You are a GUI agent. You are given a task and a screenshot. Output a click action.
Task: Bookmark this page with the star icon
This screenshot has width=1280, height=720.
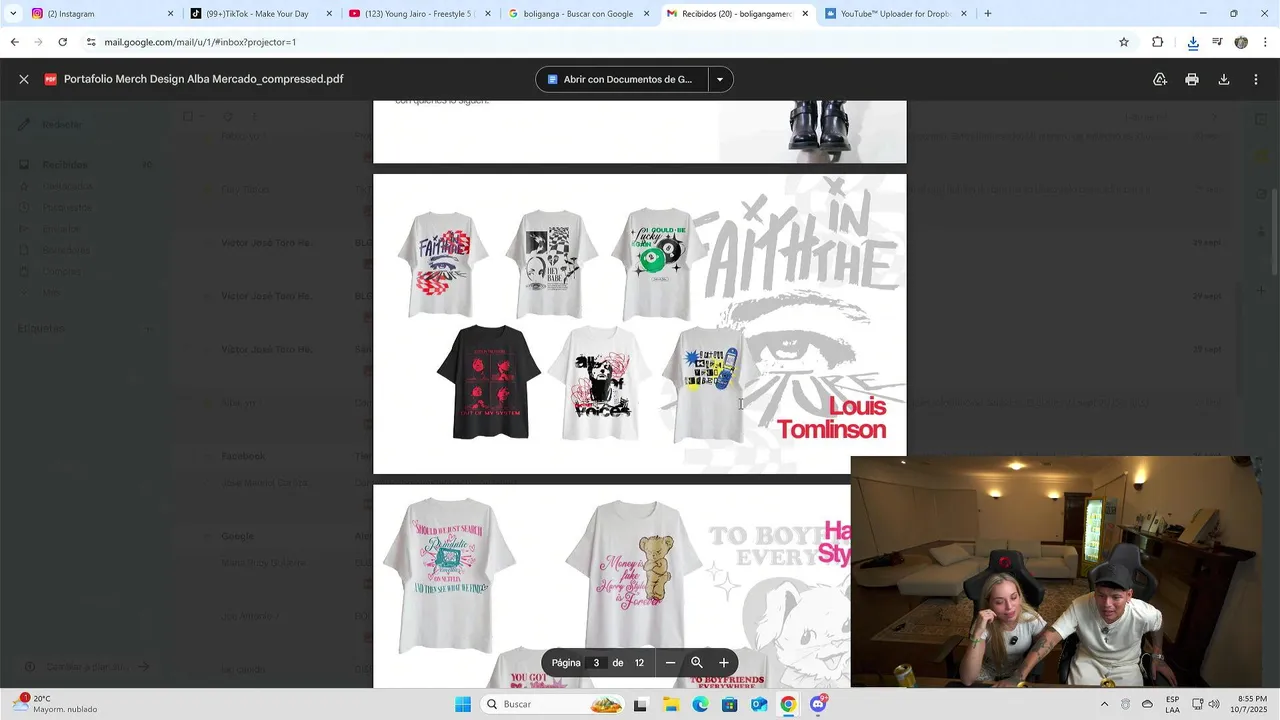(1124, 42)
